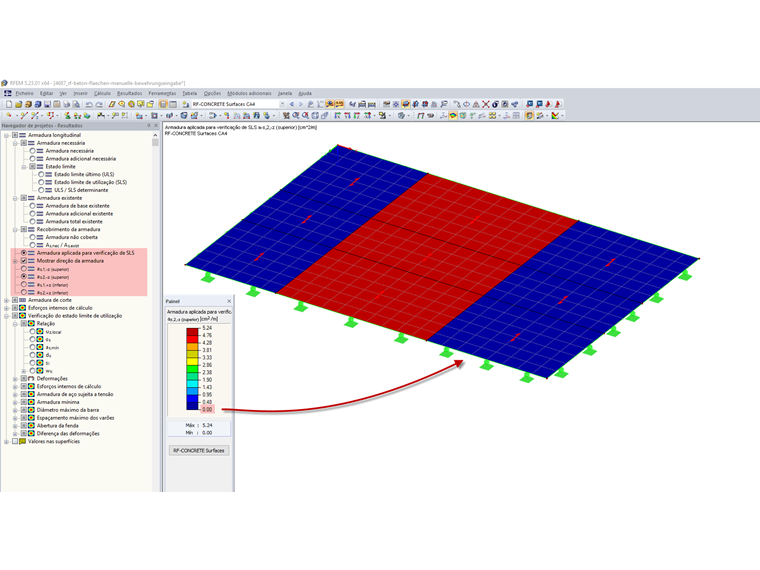This screenshot has height=570, width=760.
Task: Click the Redo arrow icon
Action: coord(99,104)
